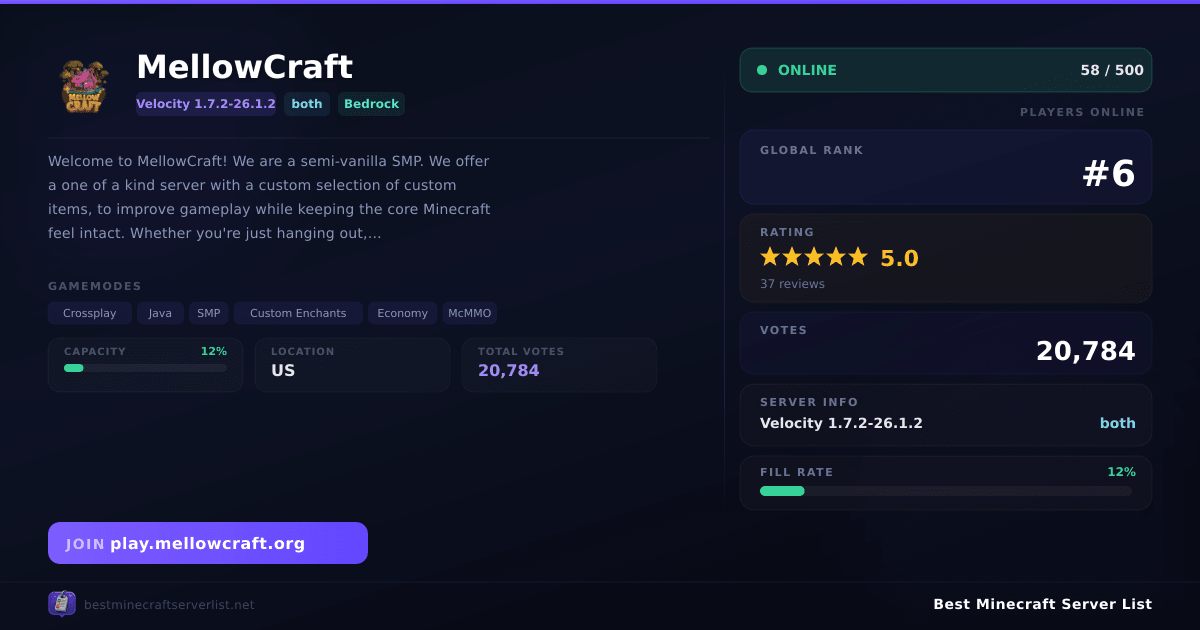Click the Fill Rate '12%' value

1121,472
